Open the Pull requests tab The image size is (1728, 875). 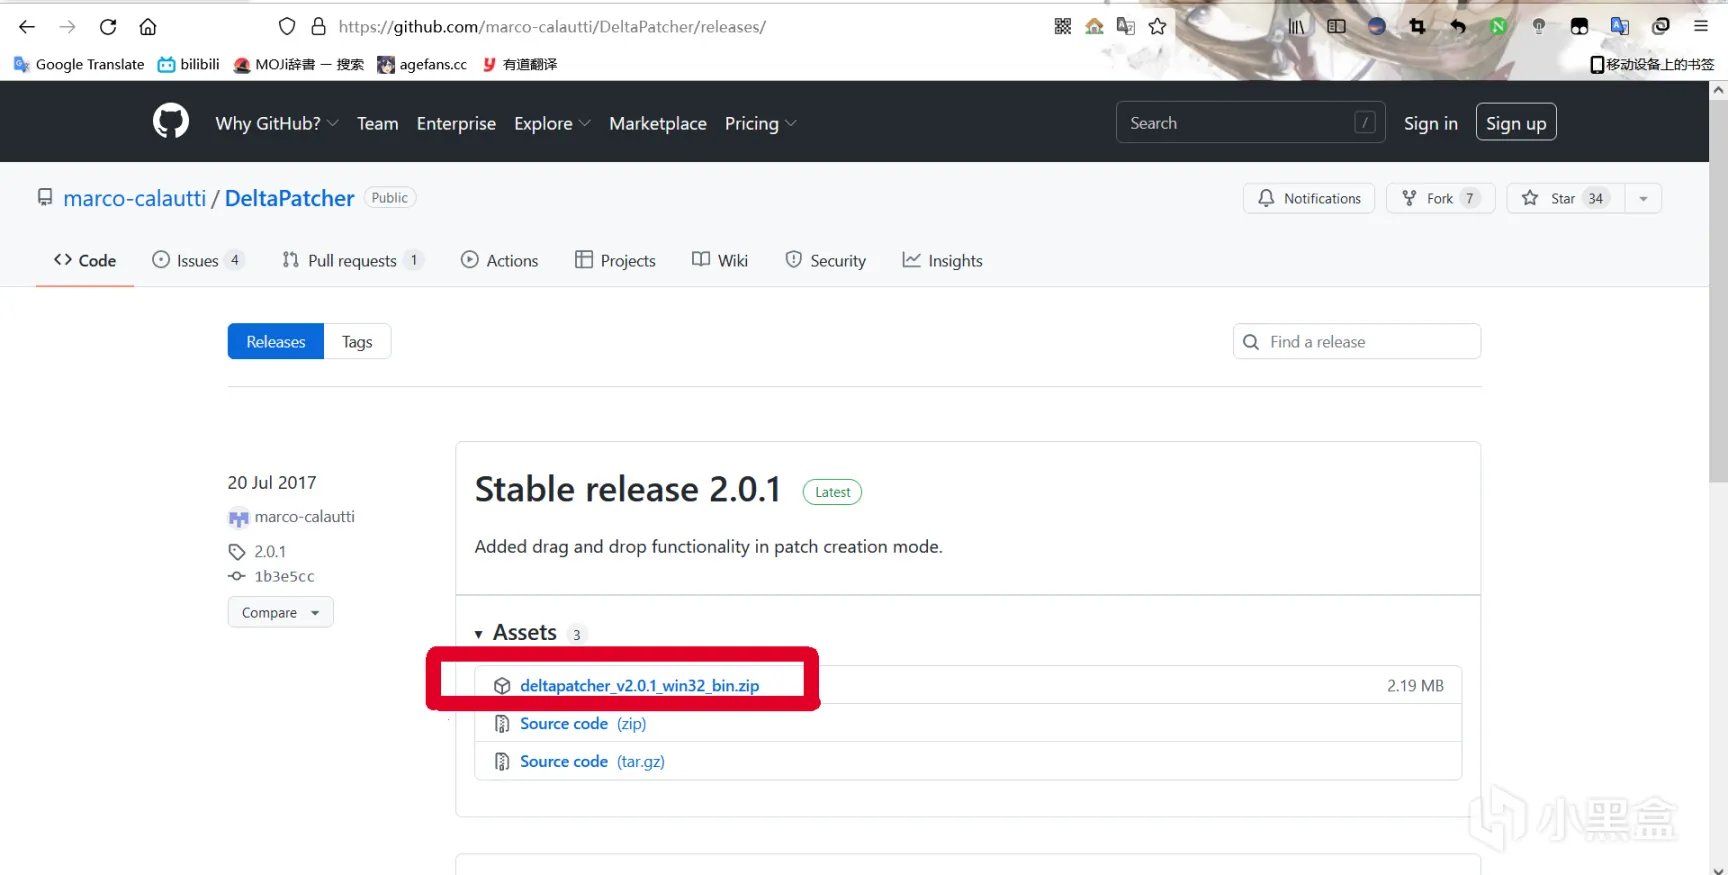coord(352,260)
